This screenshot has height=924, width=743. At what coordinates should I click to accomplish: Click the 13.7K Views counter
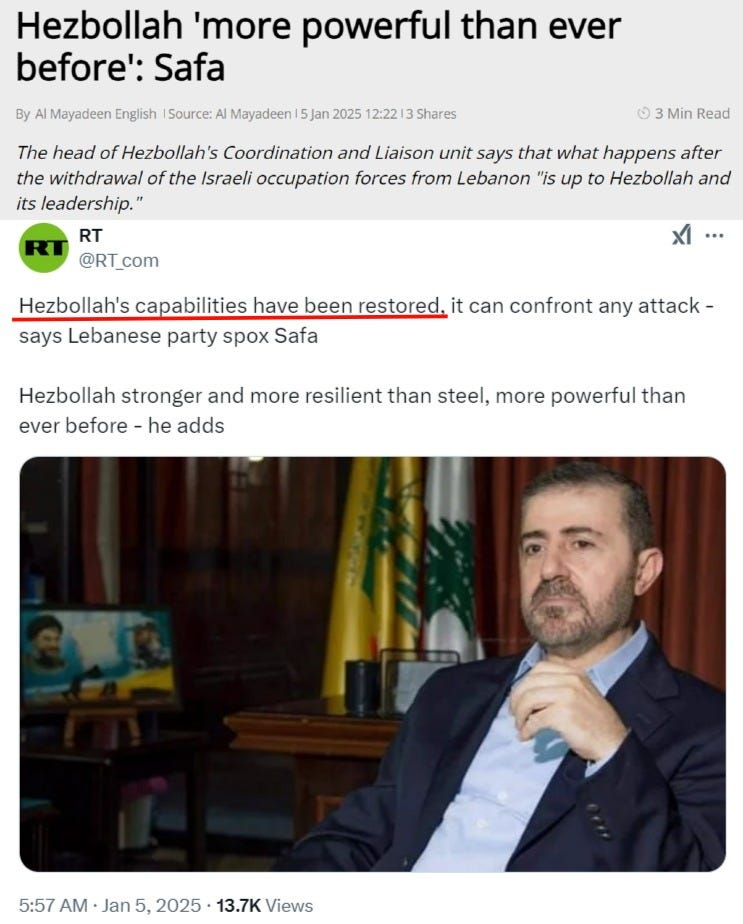[x=265, y=905]
